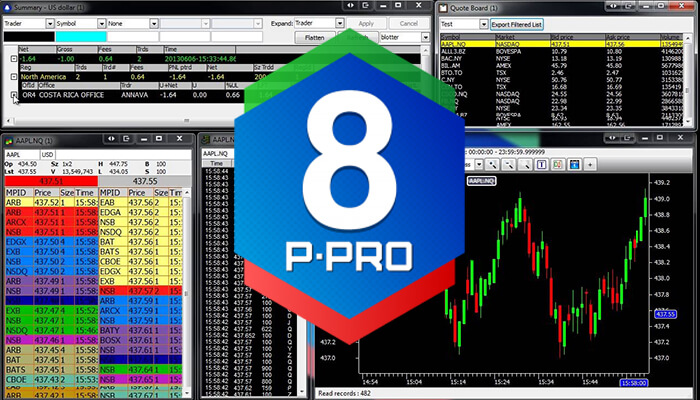The height and width of the screenshot is (400, 700).
Task: Click Export Filtered List button
Action: pyautogui.click(x=517, y=24)
